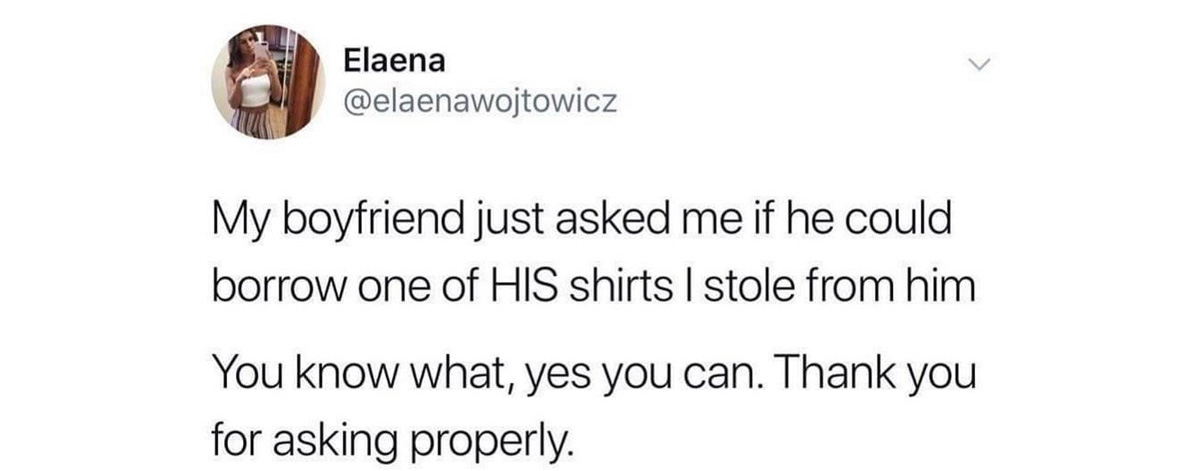Expand the tweet options chevron

tap(979, 66)
